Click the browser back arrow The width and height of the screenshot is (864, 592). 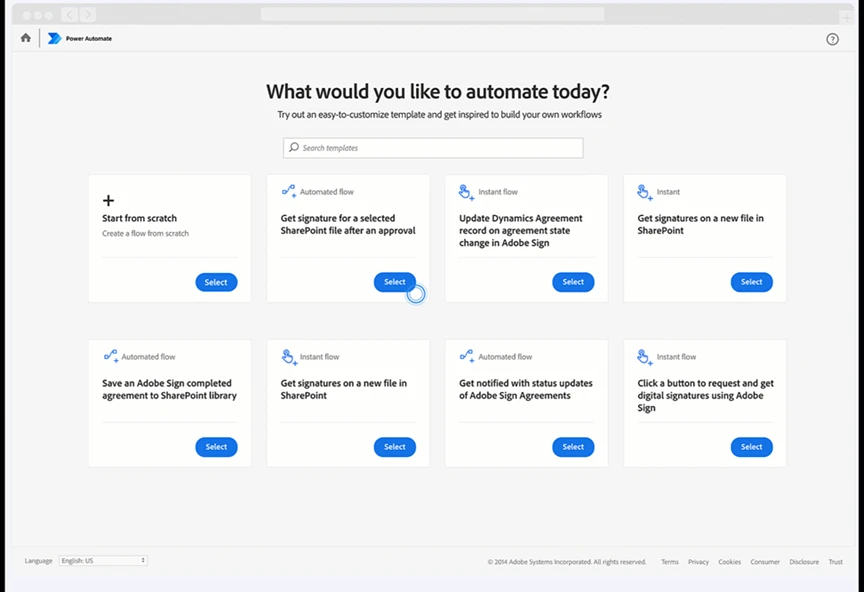[x=69, y=14]
